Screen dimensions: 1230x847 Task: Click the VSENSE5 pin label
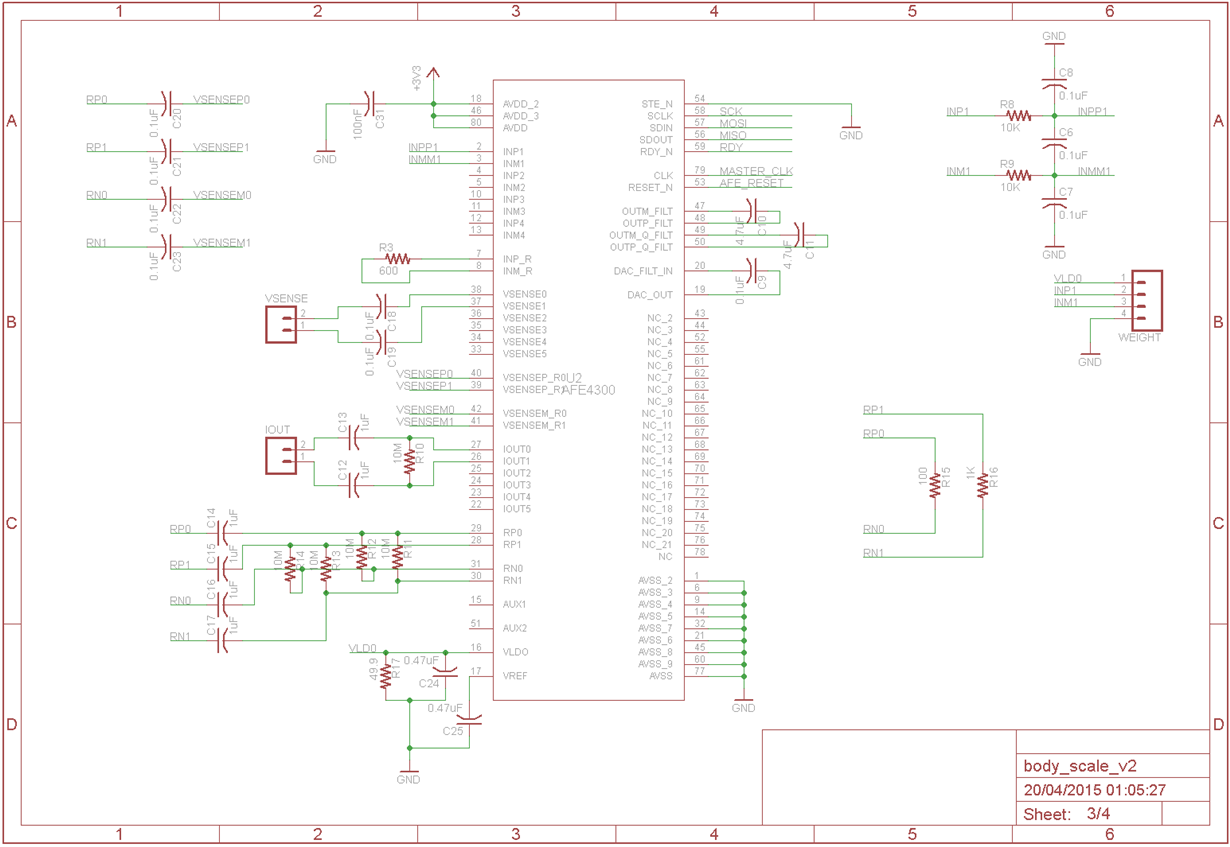525,354
